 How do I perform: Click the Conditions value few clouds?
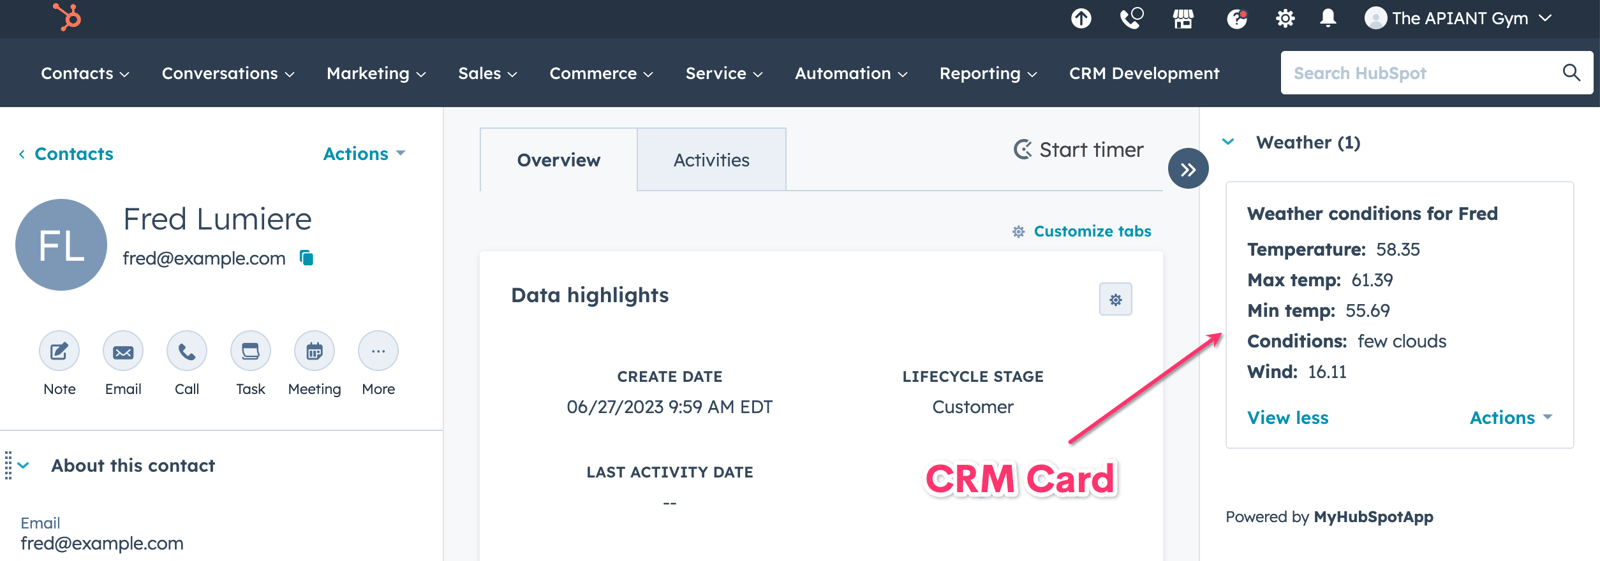(1402, 341)
